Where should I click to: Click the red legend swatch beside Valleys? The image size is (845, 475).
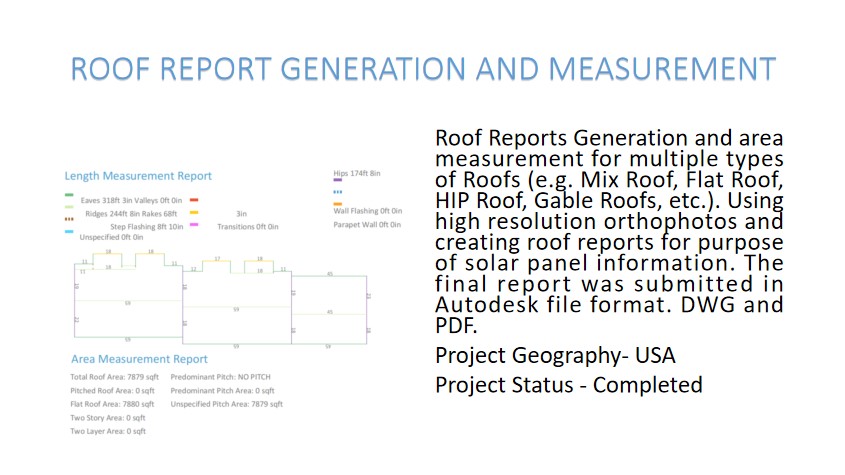[194, 201]
